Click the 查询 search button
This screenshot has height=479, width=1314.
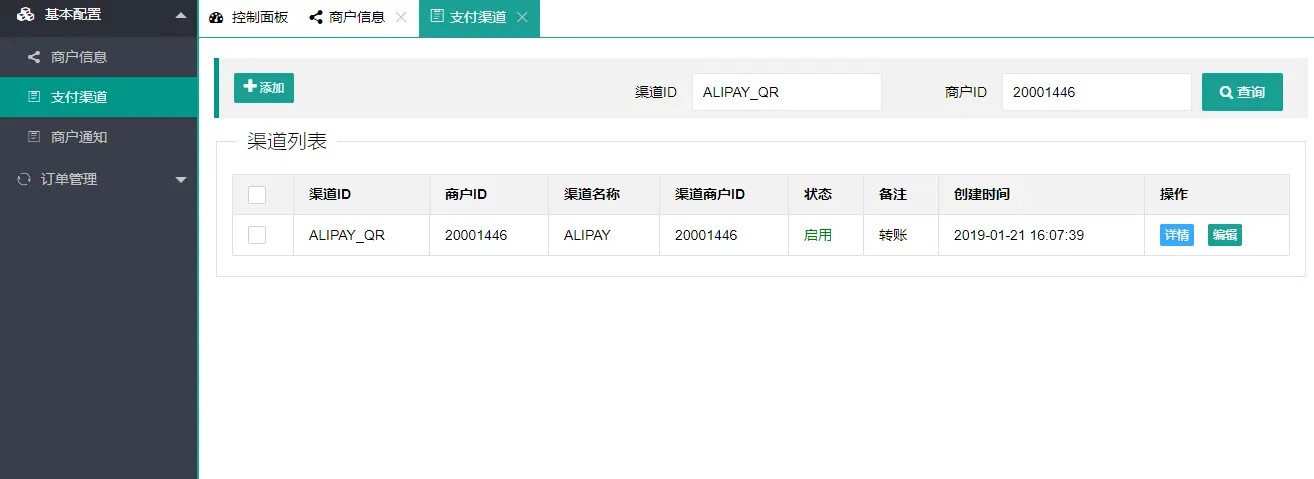pyautogui.click(x=1242, y=92)
